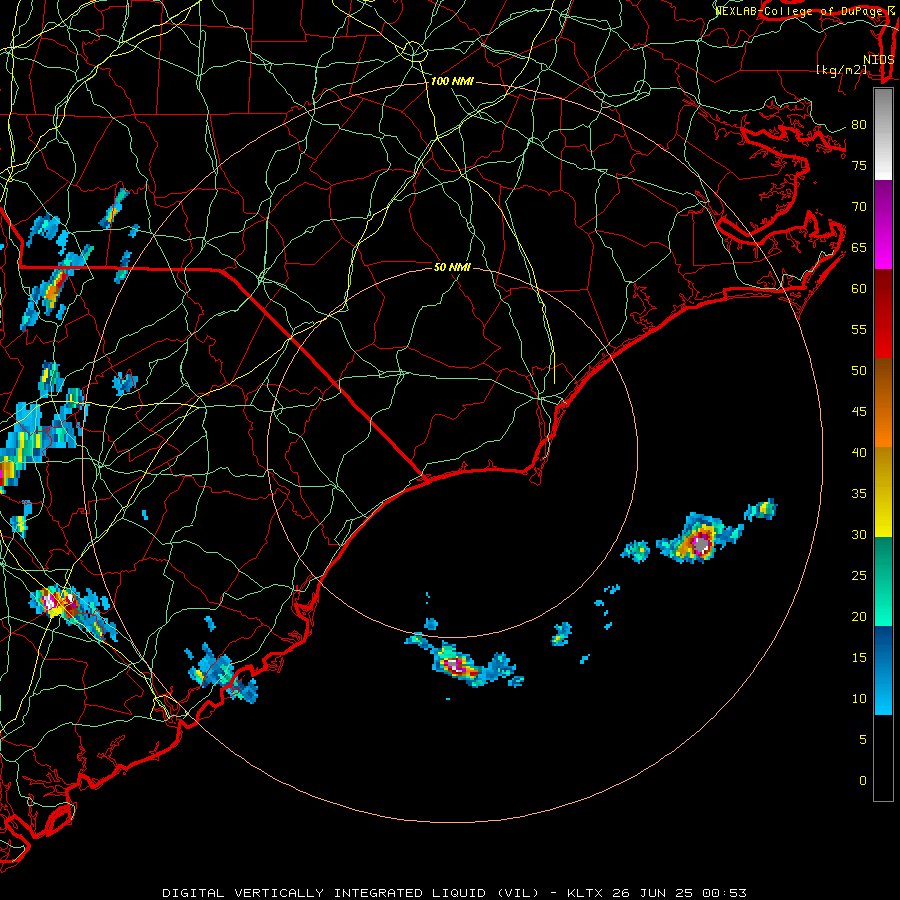Screen dimensions: 900x900
Task: Click the 75 value on the VIL scale
Action: [859, 165]
